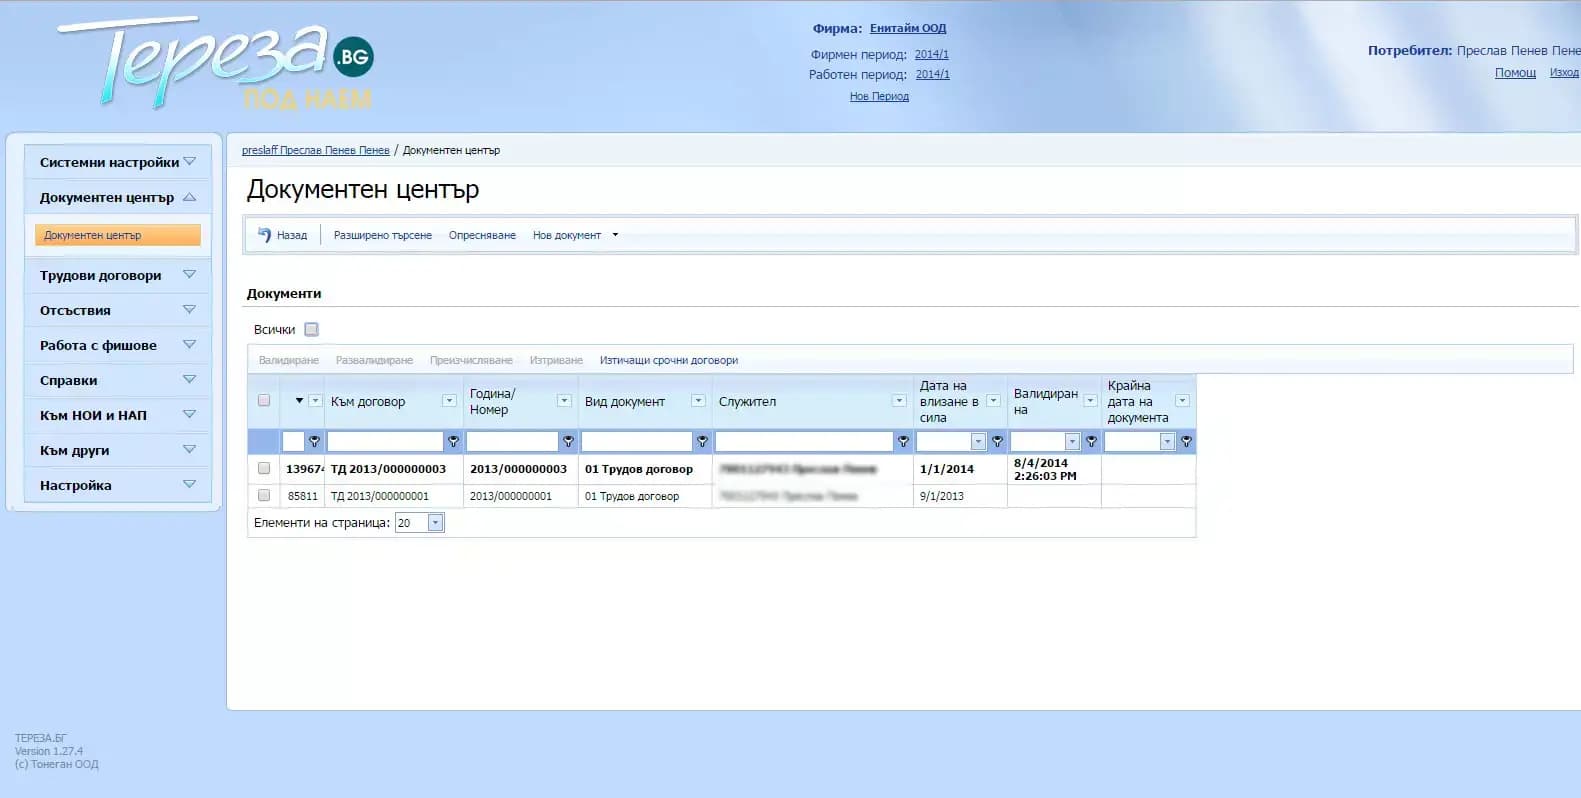Click the Назад back arrow icon

(x=264, y=235)
